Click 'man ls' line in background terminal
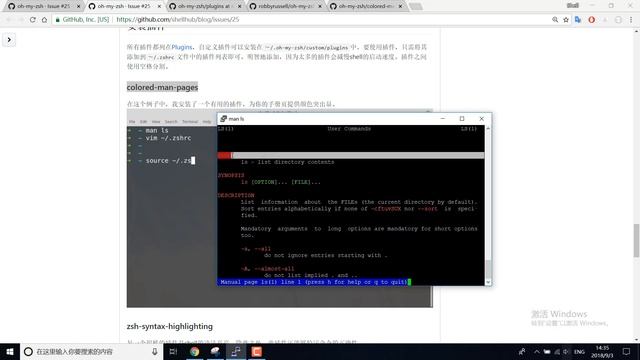The width and height of the screenshot is (640, 360). [157, 130]
